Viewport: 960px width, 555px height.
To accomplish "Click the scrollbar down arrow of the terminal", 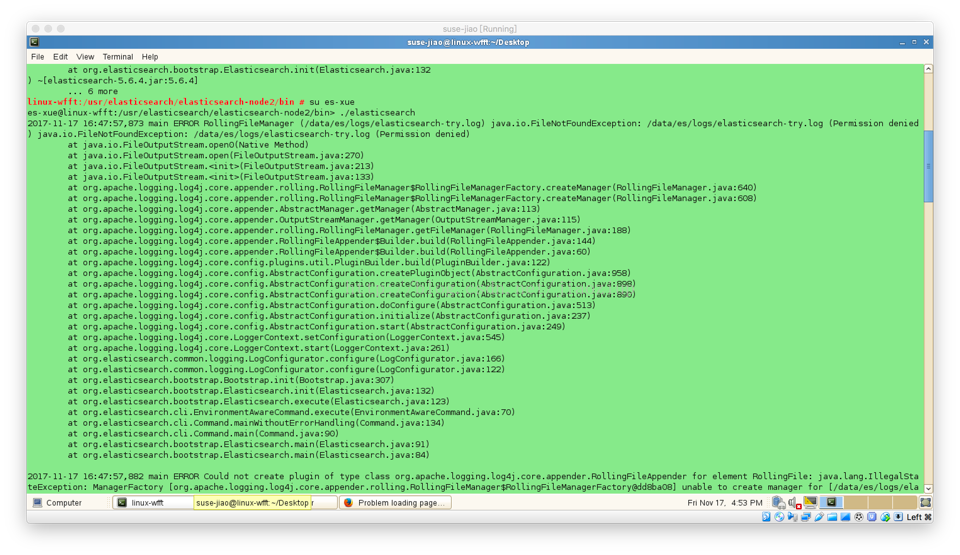I will [x=928, y=488].
